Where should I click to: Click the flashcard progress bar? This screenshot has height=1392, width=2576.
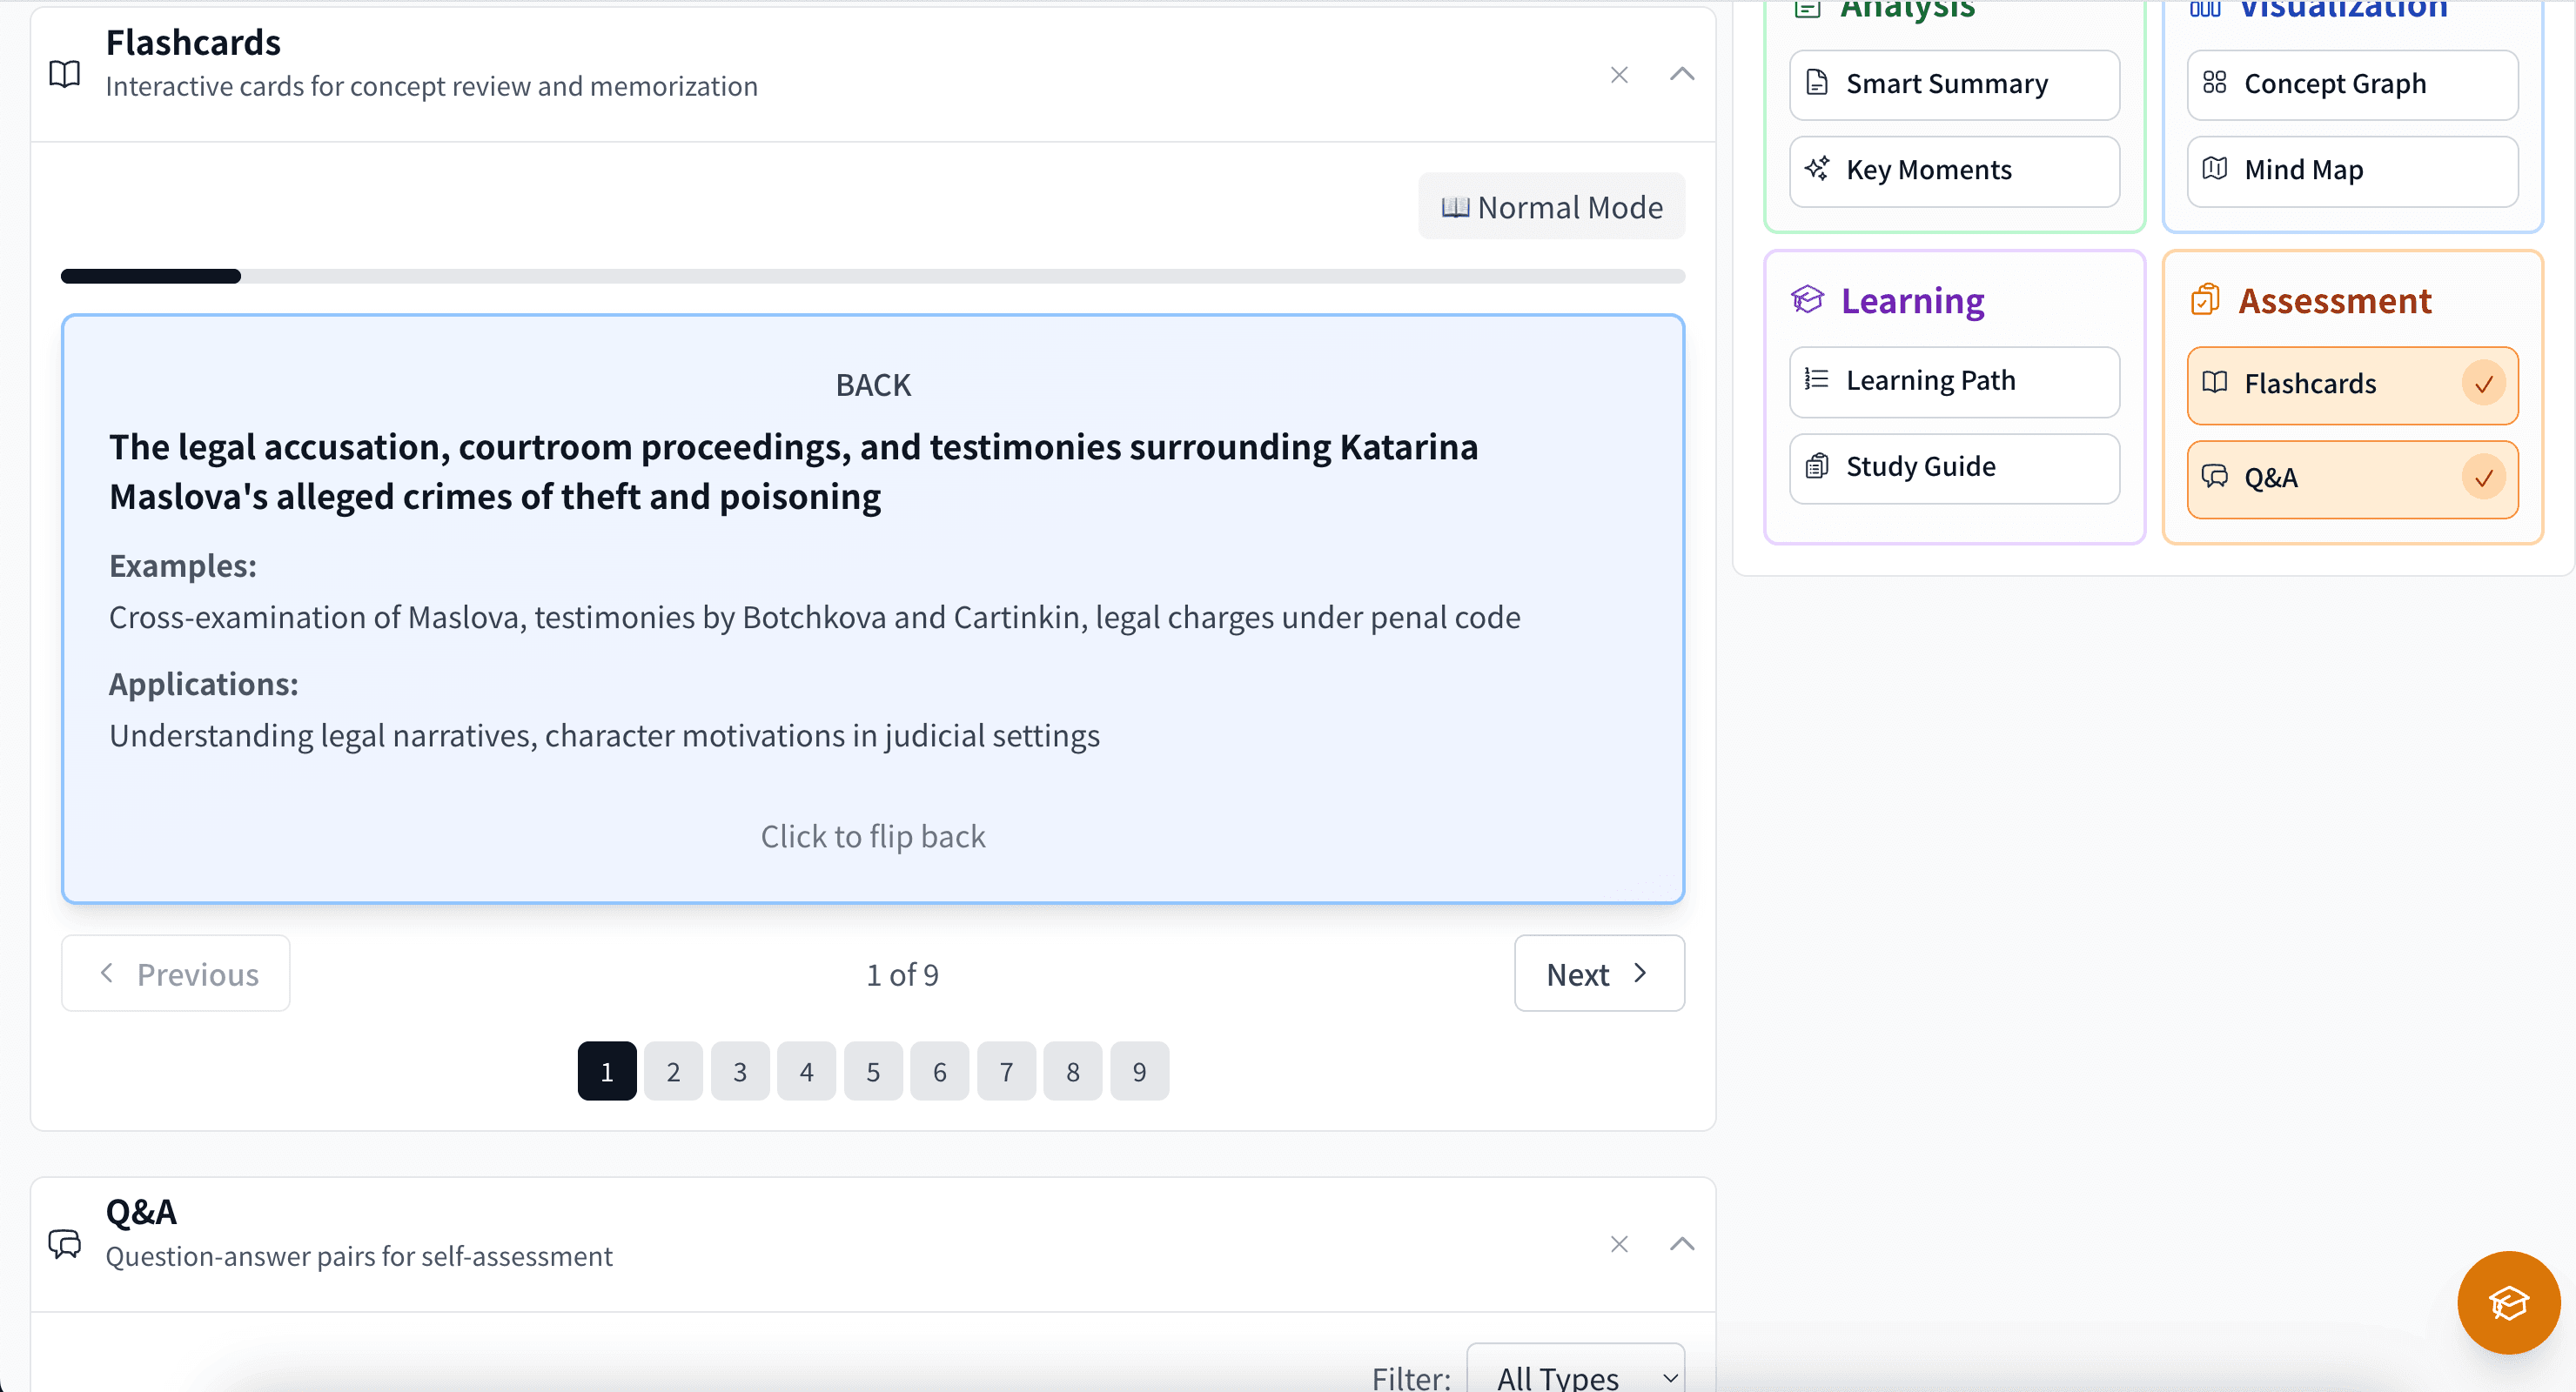pos(873,276)
